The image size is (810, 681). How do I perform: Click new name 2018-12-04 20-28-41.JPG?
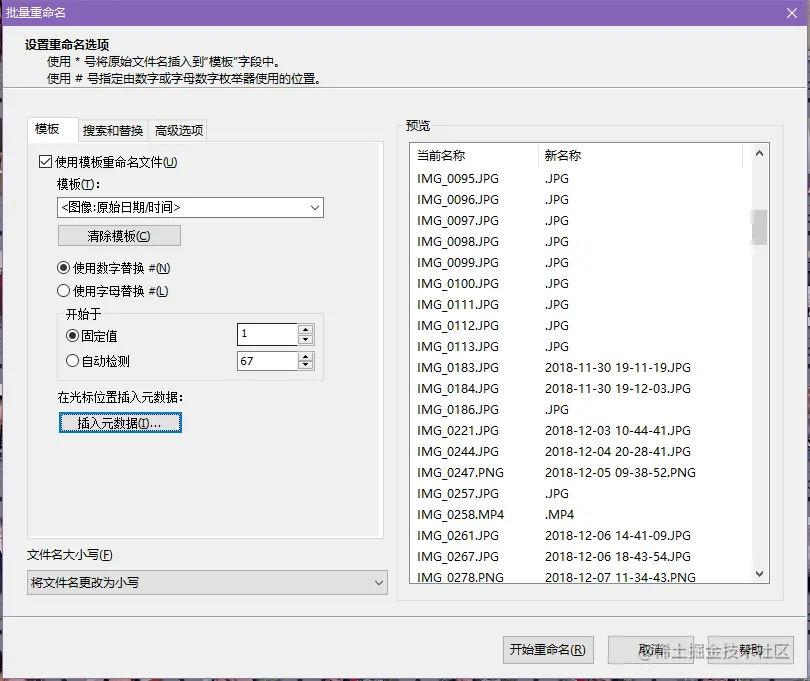(618, 452)
